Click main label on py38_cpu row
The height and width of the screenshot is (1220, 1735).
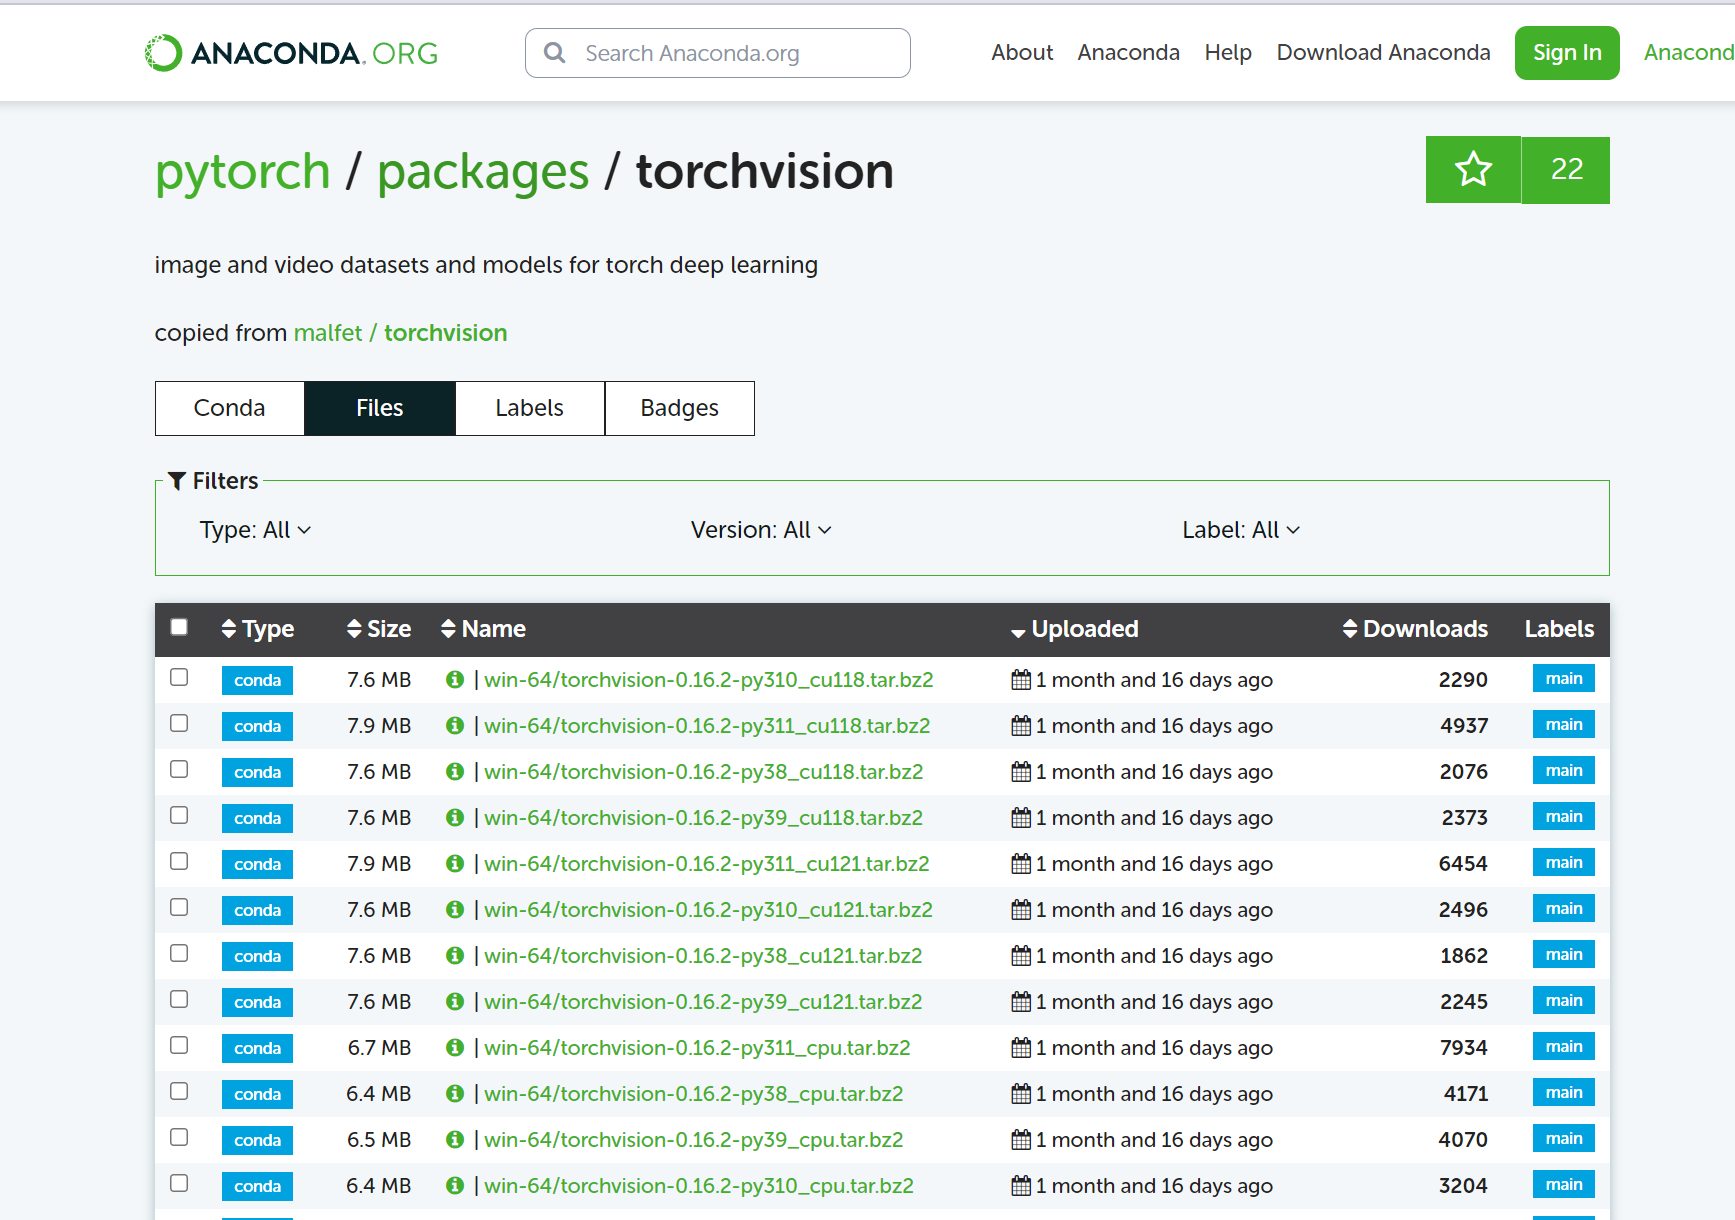click(x=1564, y=1093)
